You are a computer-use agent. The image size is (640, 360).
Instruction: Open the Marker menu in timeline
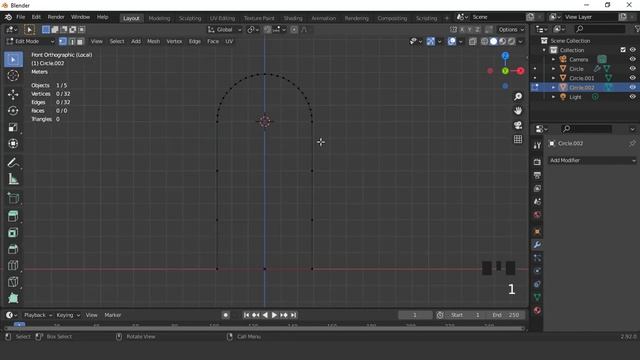coord(113,315)
